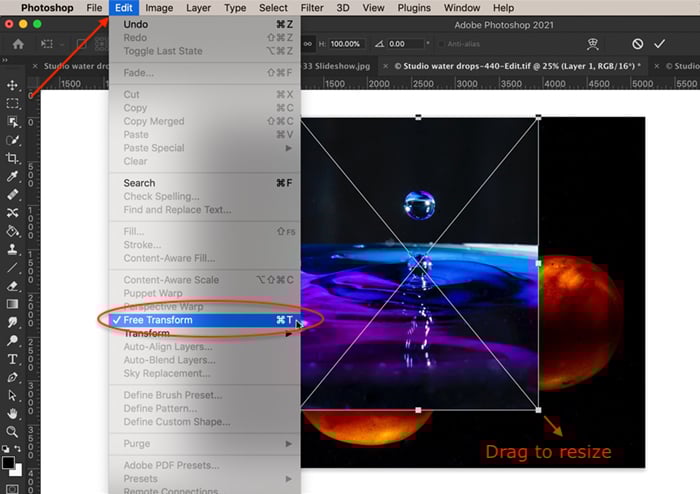Image resolution: width=700 pixels, height=494 pixels.
Task: Select the Dodge tool
Action: click(12, 340)
